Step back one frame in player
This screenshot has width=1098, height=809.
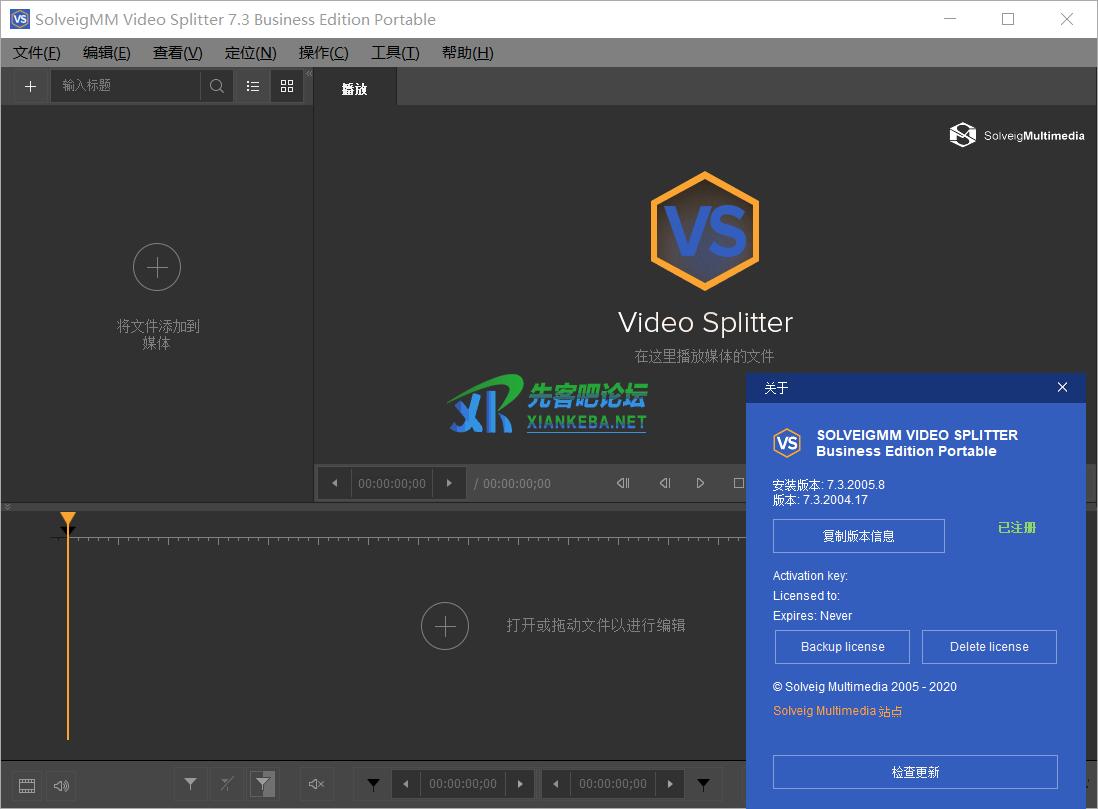664,483
